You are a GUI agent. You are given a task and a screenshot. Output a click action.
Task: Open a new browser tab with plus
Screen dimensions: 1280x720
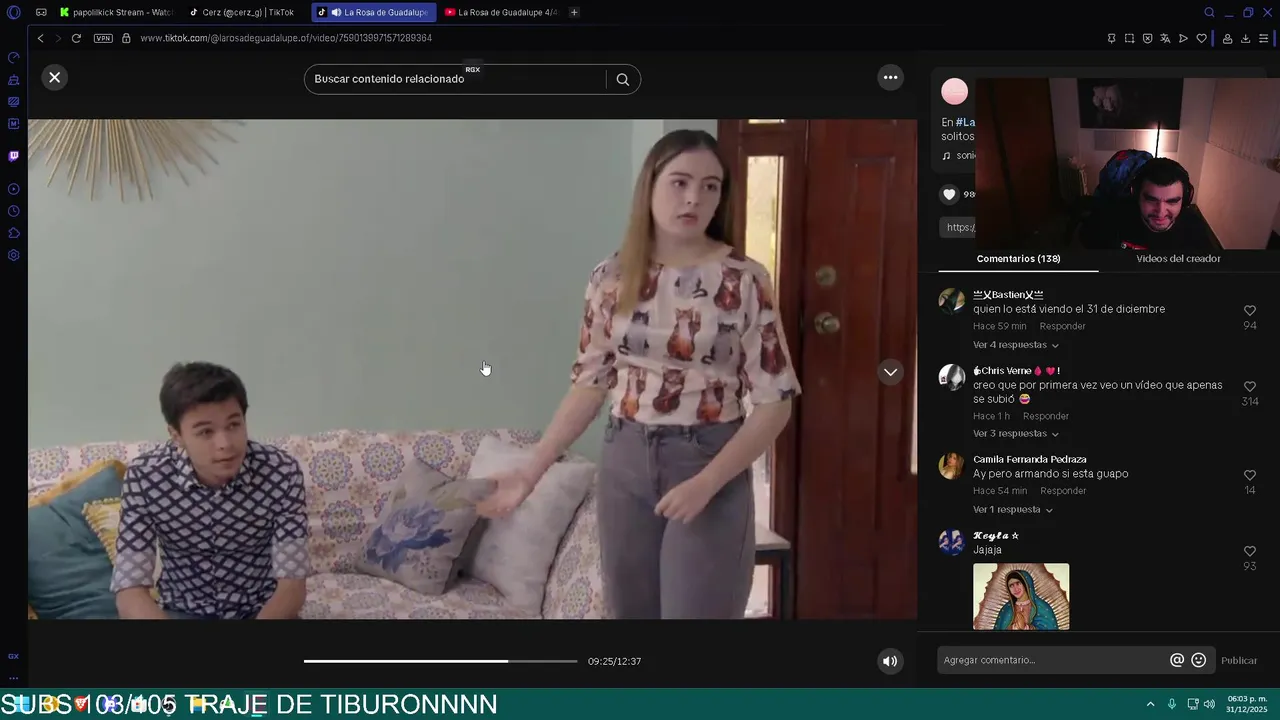[574, 12]
